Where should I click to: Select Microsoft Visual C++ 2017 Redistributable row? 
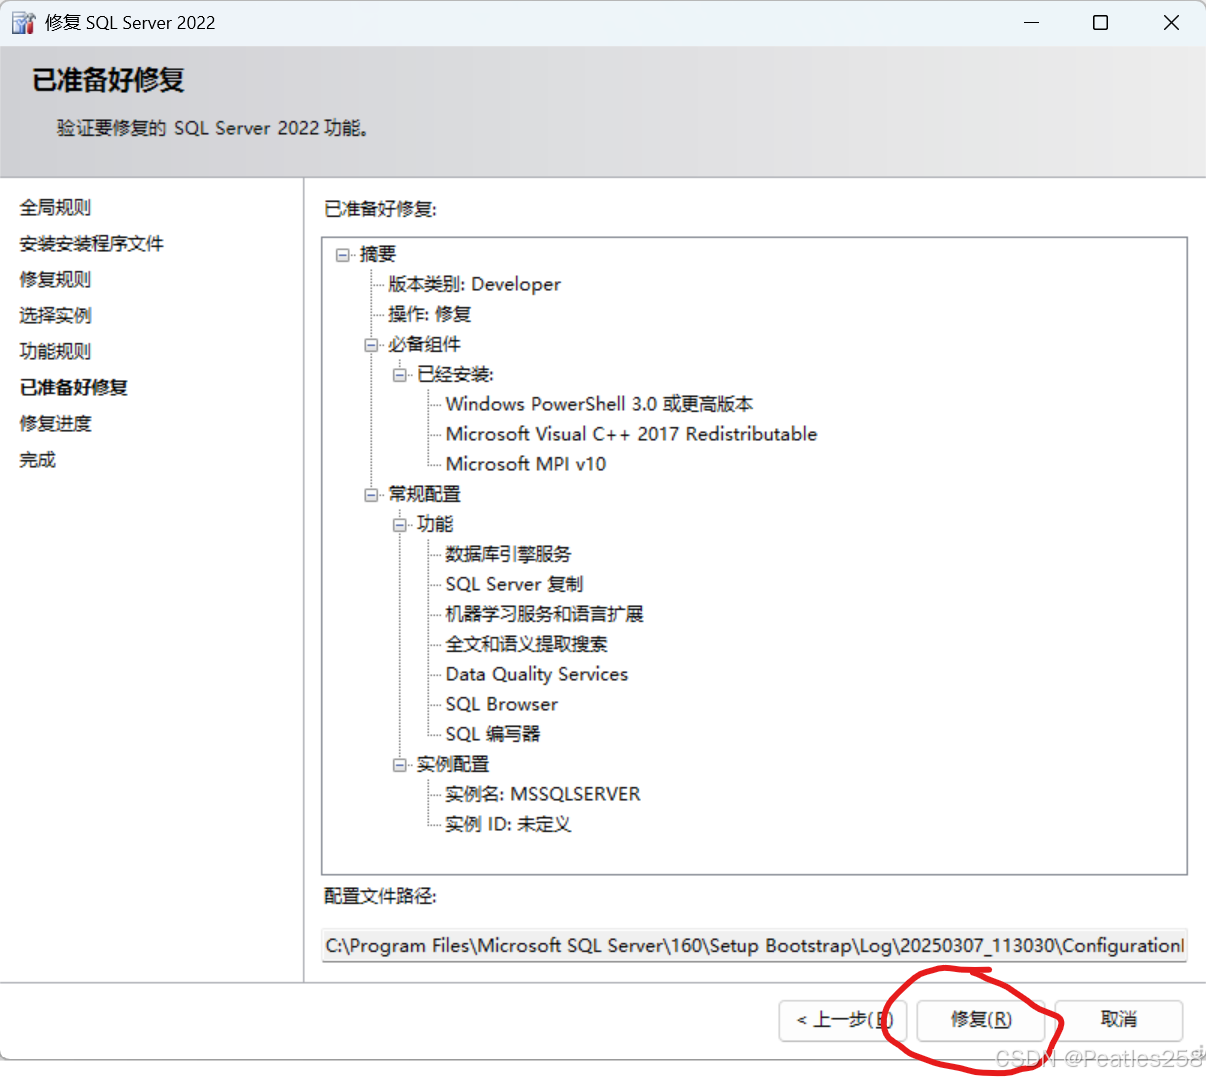(631, 435)
